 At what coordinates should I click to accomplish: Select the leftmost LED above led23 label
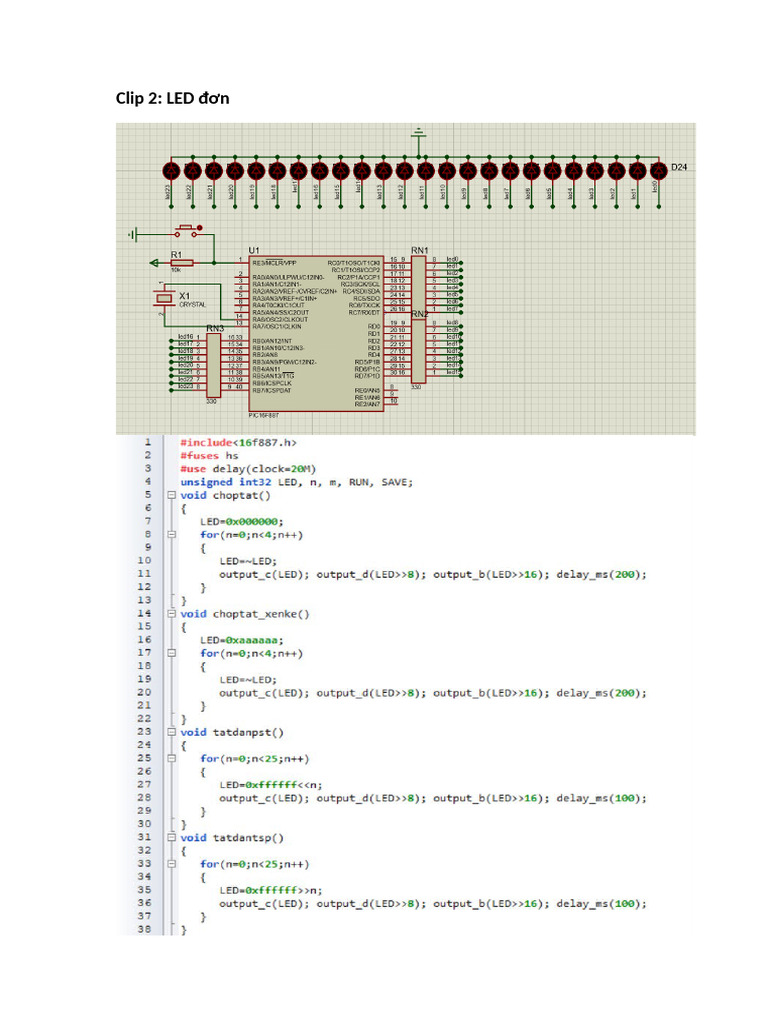coord(169,168)
